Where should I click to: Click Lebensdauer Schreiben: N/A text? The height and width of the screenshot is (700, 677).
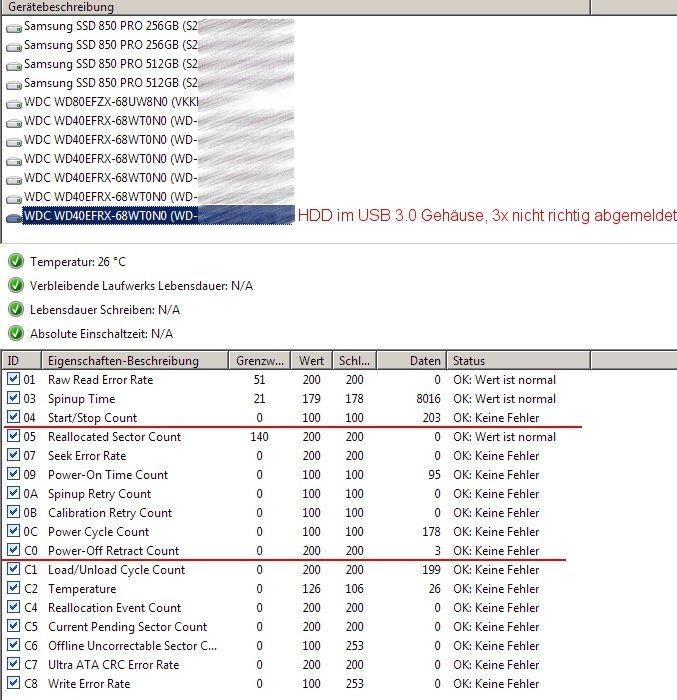(x=105, y=310)
